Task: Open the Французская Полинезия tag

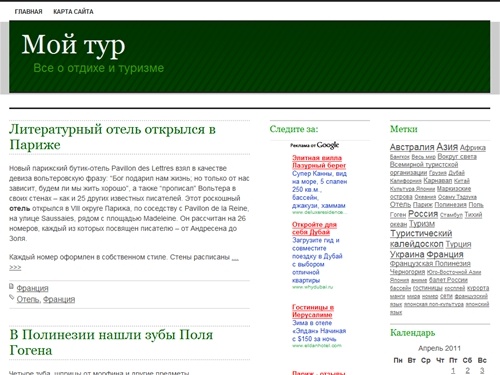Action: 430,264
